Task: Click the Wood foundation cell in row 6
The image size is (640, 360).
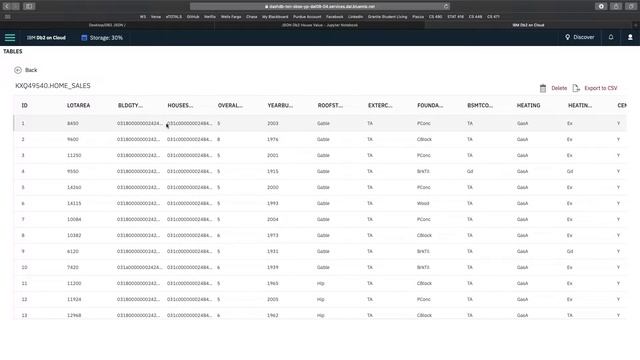Action: [x=423, y=203]
